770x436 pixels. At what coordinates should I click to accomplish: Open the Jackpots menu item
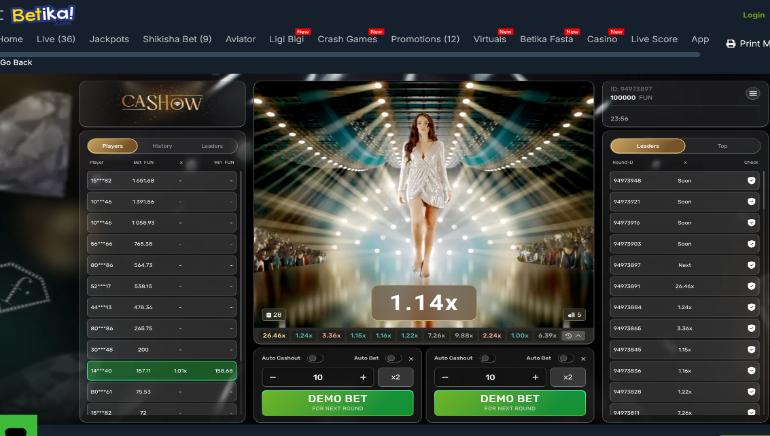(x=109, y=39)
